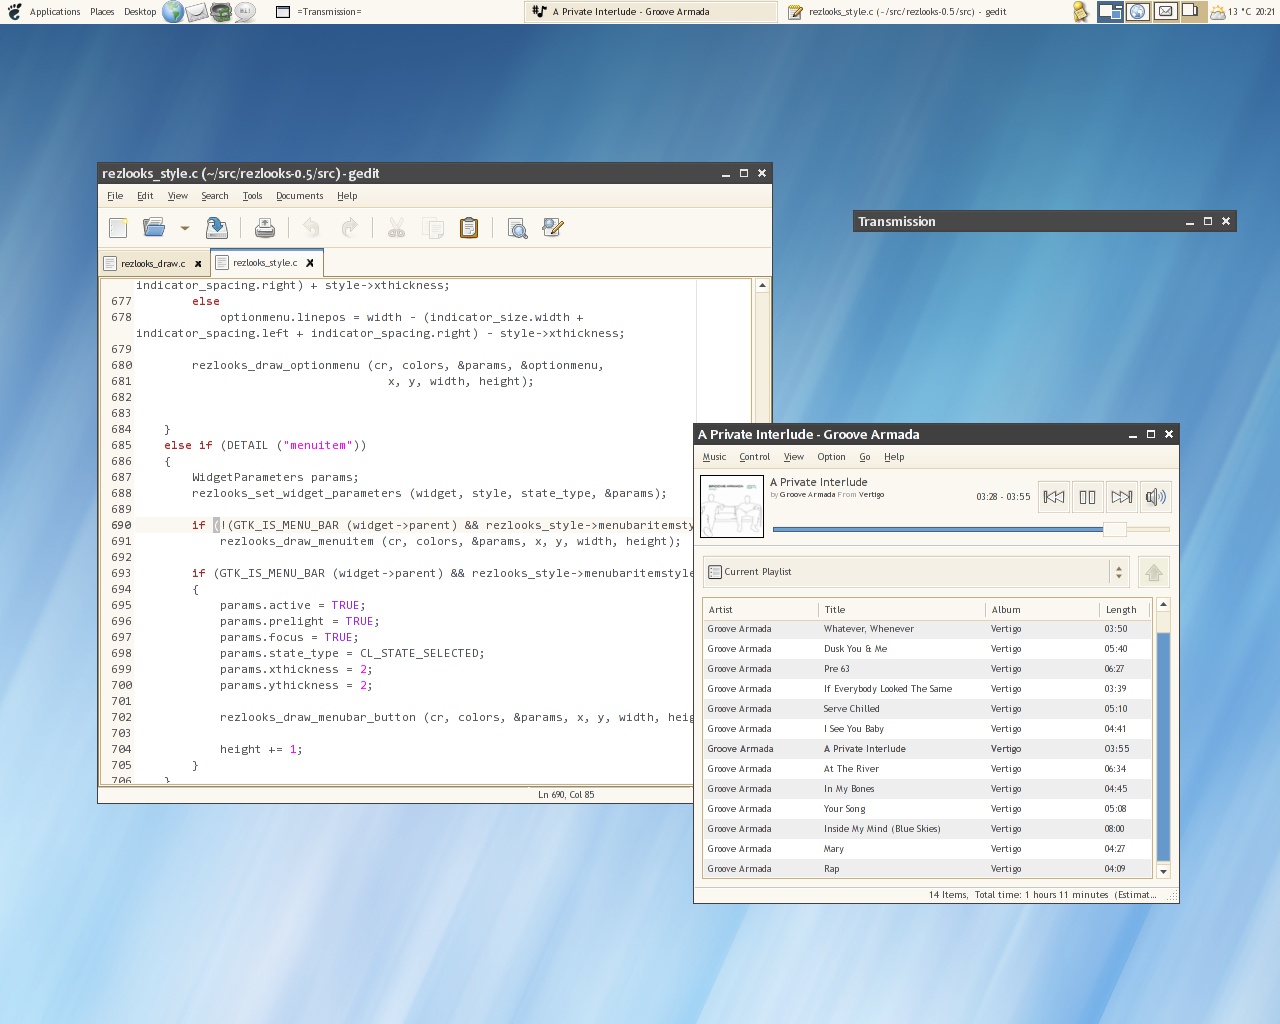Open gedit Tools menu
Image resolution: width=1280 pixels, height=1024 pixels.
tap(252, 196)
